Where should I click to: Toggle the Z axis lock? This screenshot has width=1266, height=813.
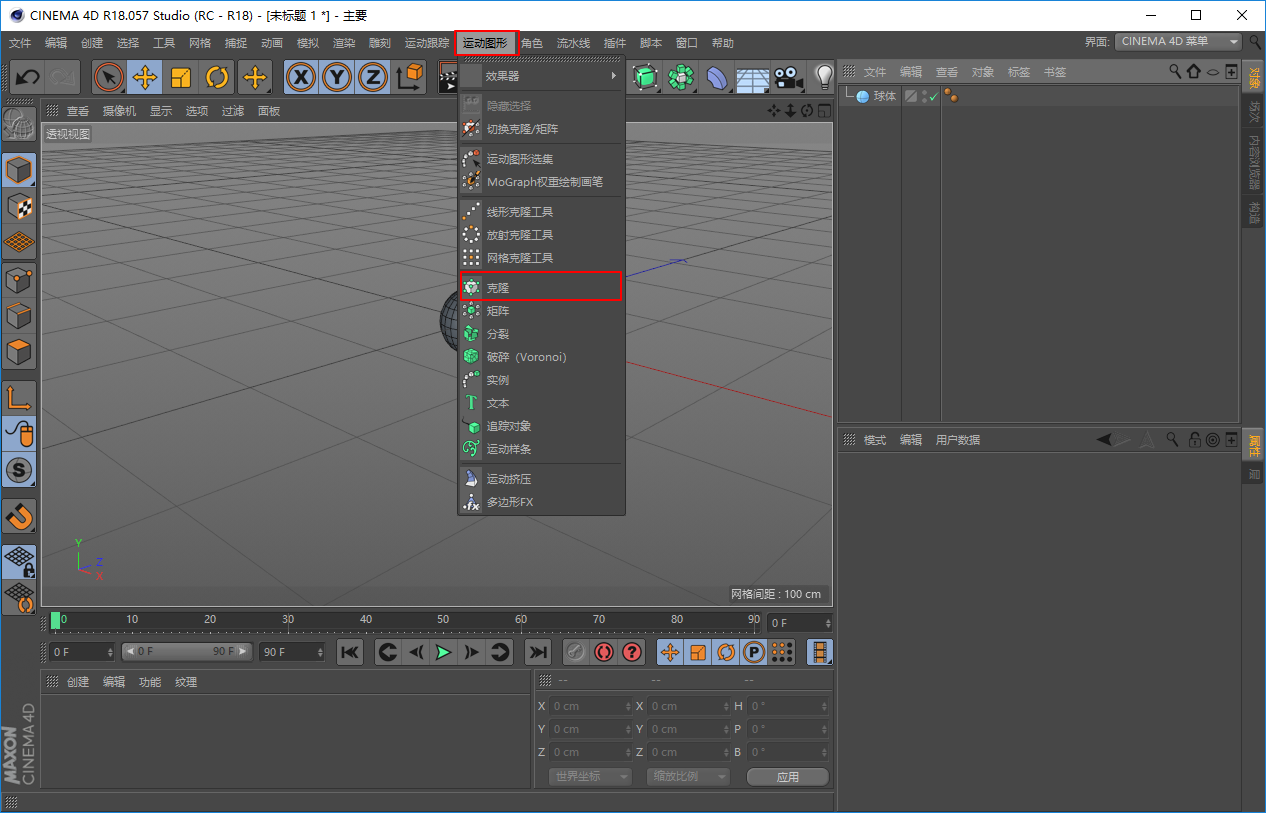(x=373, y=77)
